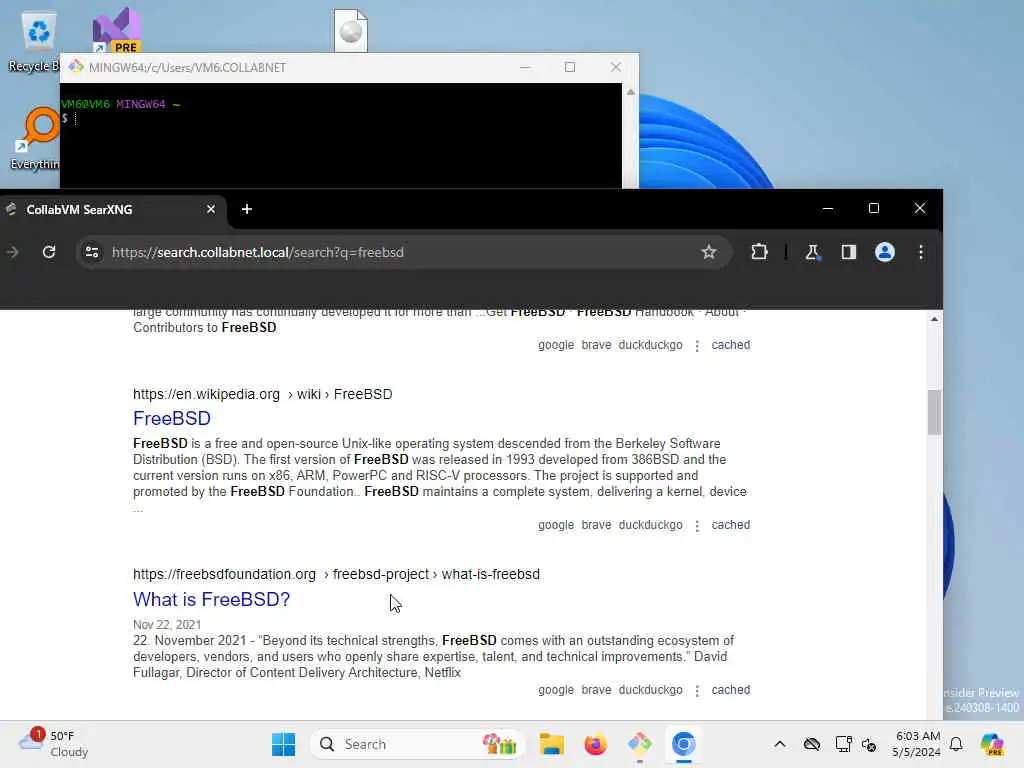Open cached link for What is FreeBSD result
The height and width of the screenshot is (768, 1024).
pos(731,690)
